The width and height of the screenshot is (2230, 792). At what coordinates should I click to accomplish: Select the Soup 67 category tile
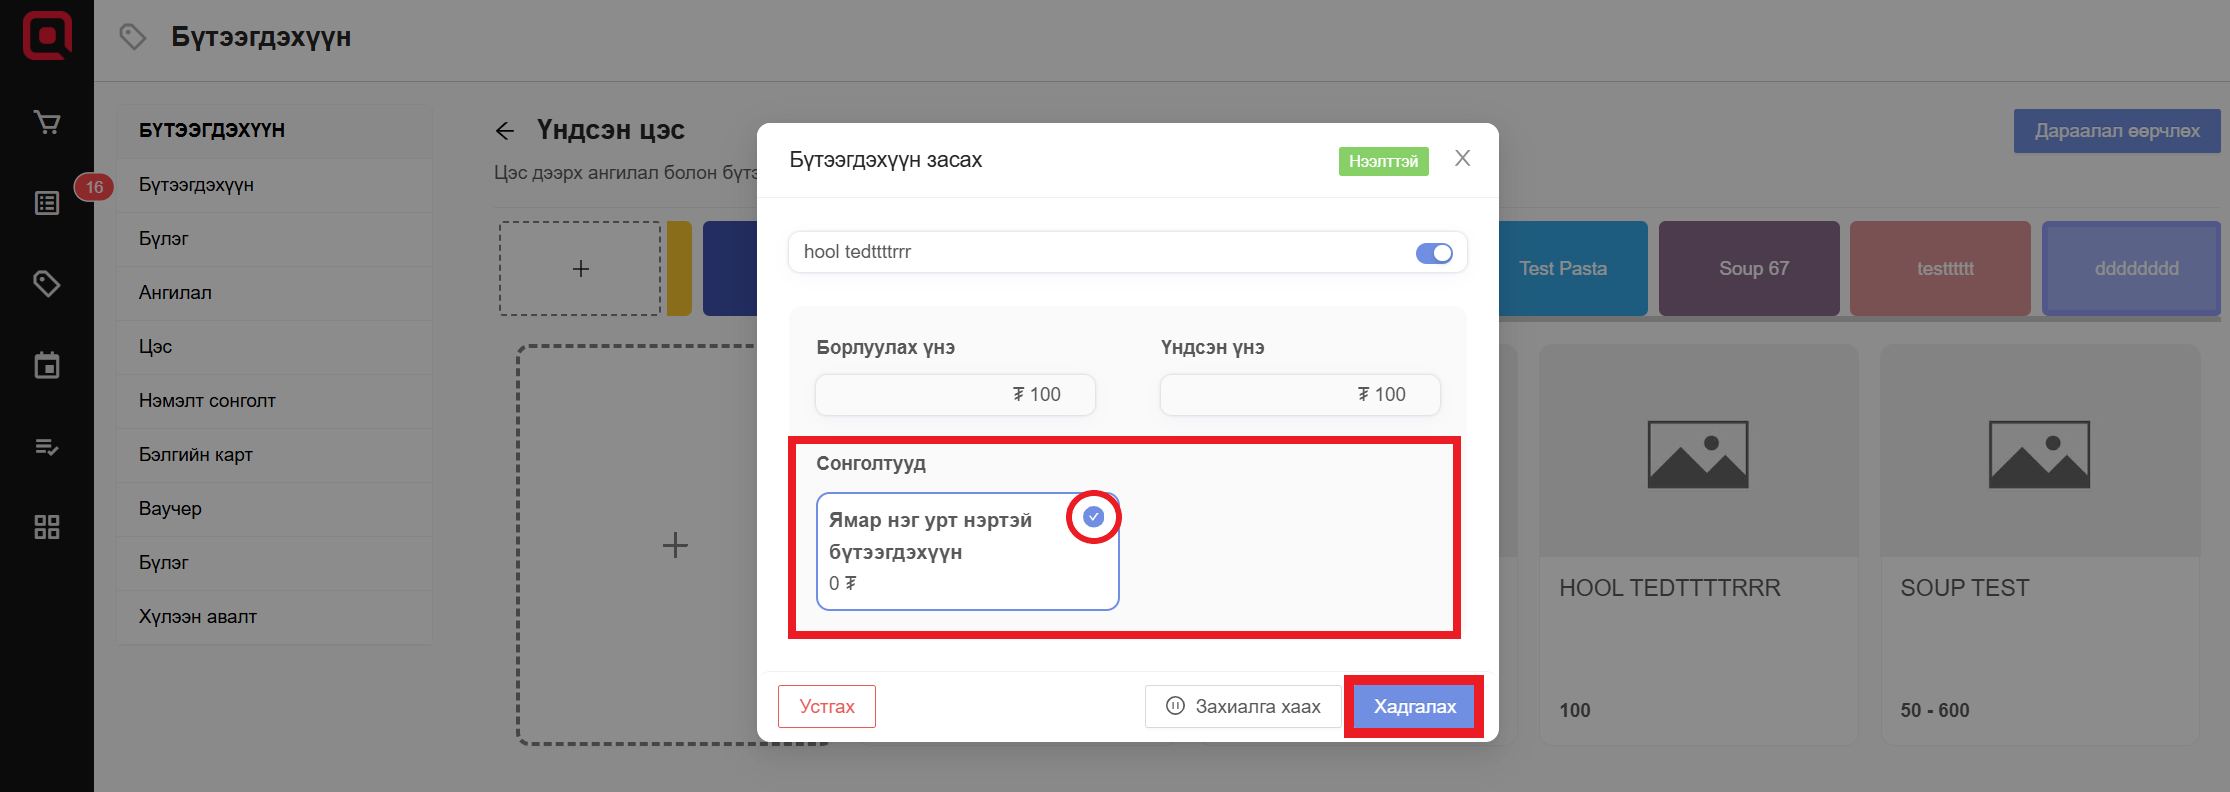tap(1753, 269)
